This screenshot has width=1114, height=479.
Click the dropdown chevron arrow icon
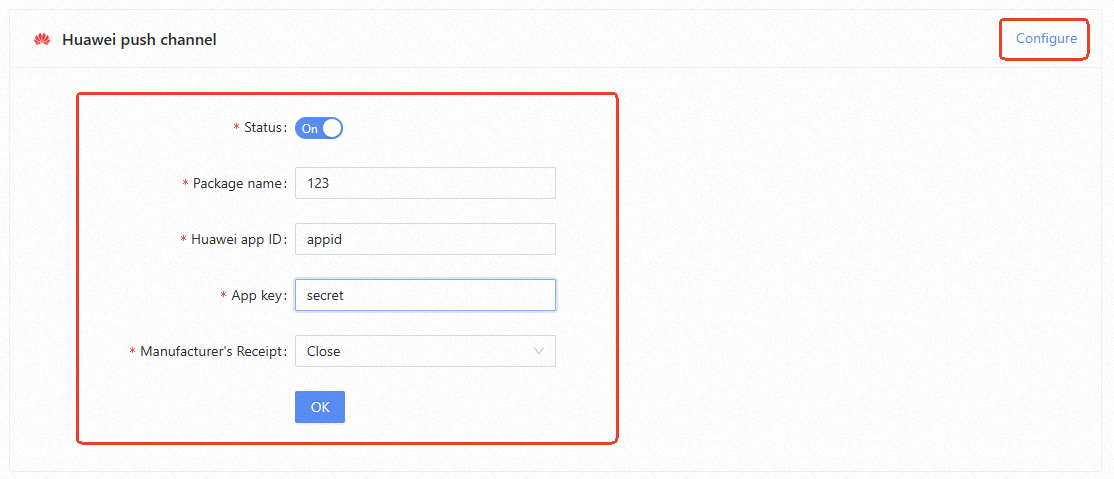[539, 351]
